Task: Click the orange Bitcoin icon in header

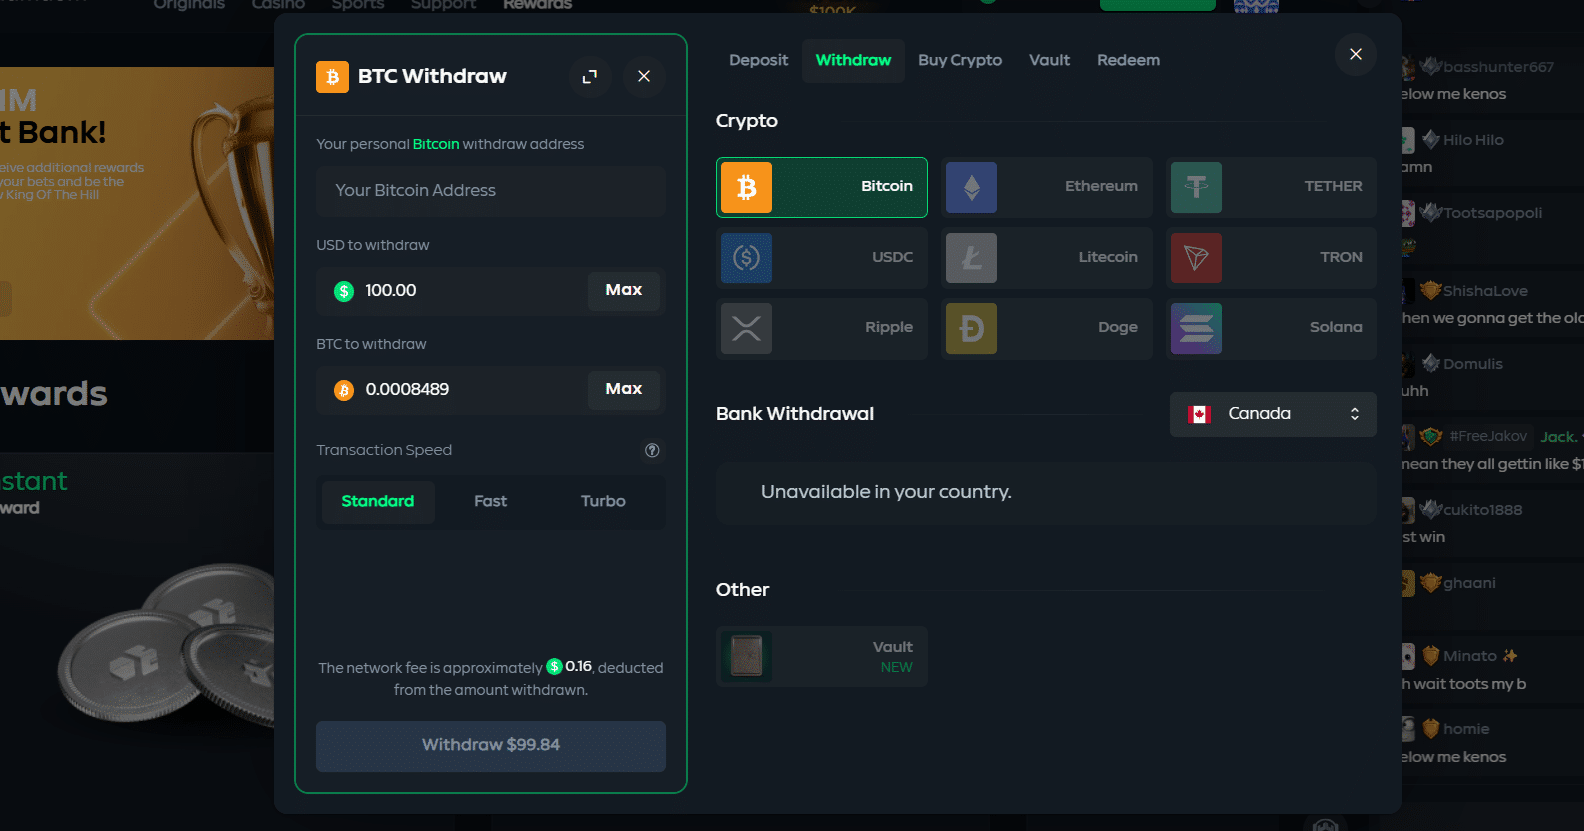Action: click(332, 77)
